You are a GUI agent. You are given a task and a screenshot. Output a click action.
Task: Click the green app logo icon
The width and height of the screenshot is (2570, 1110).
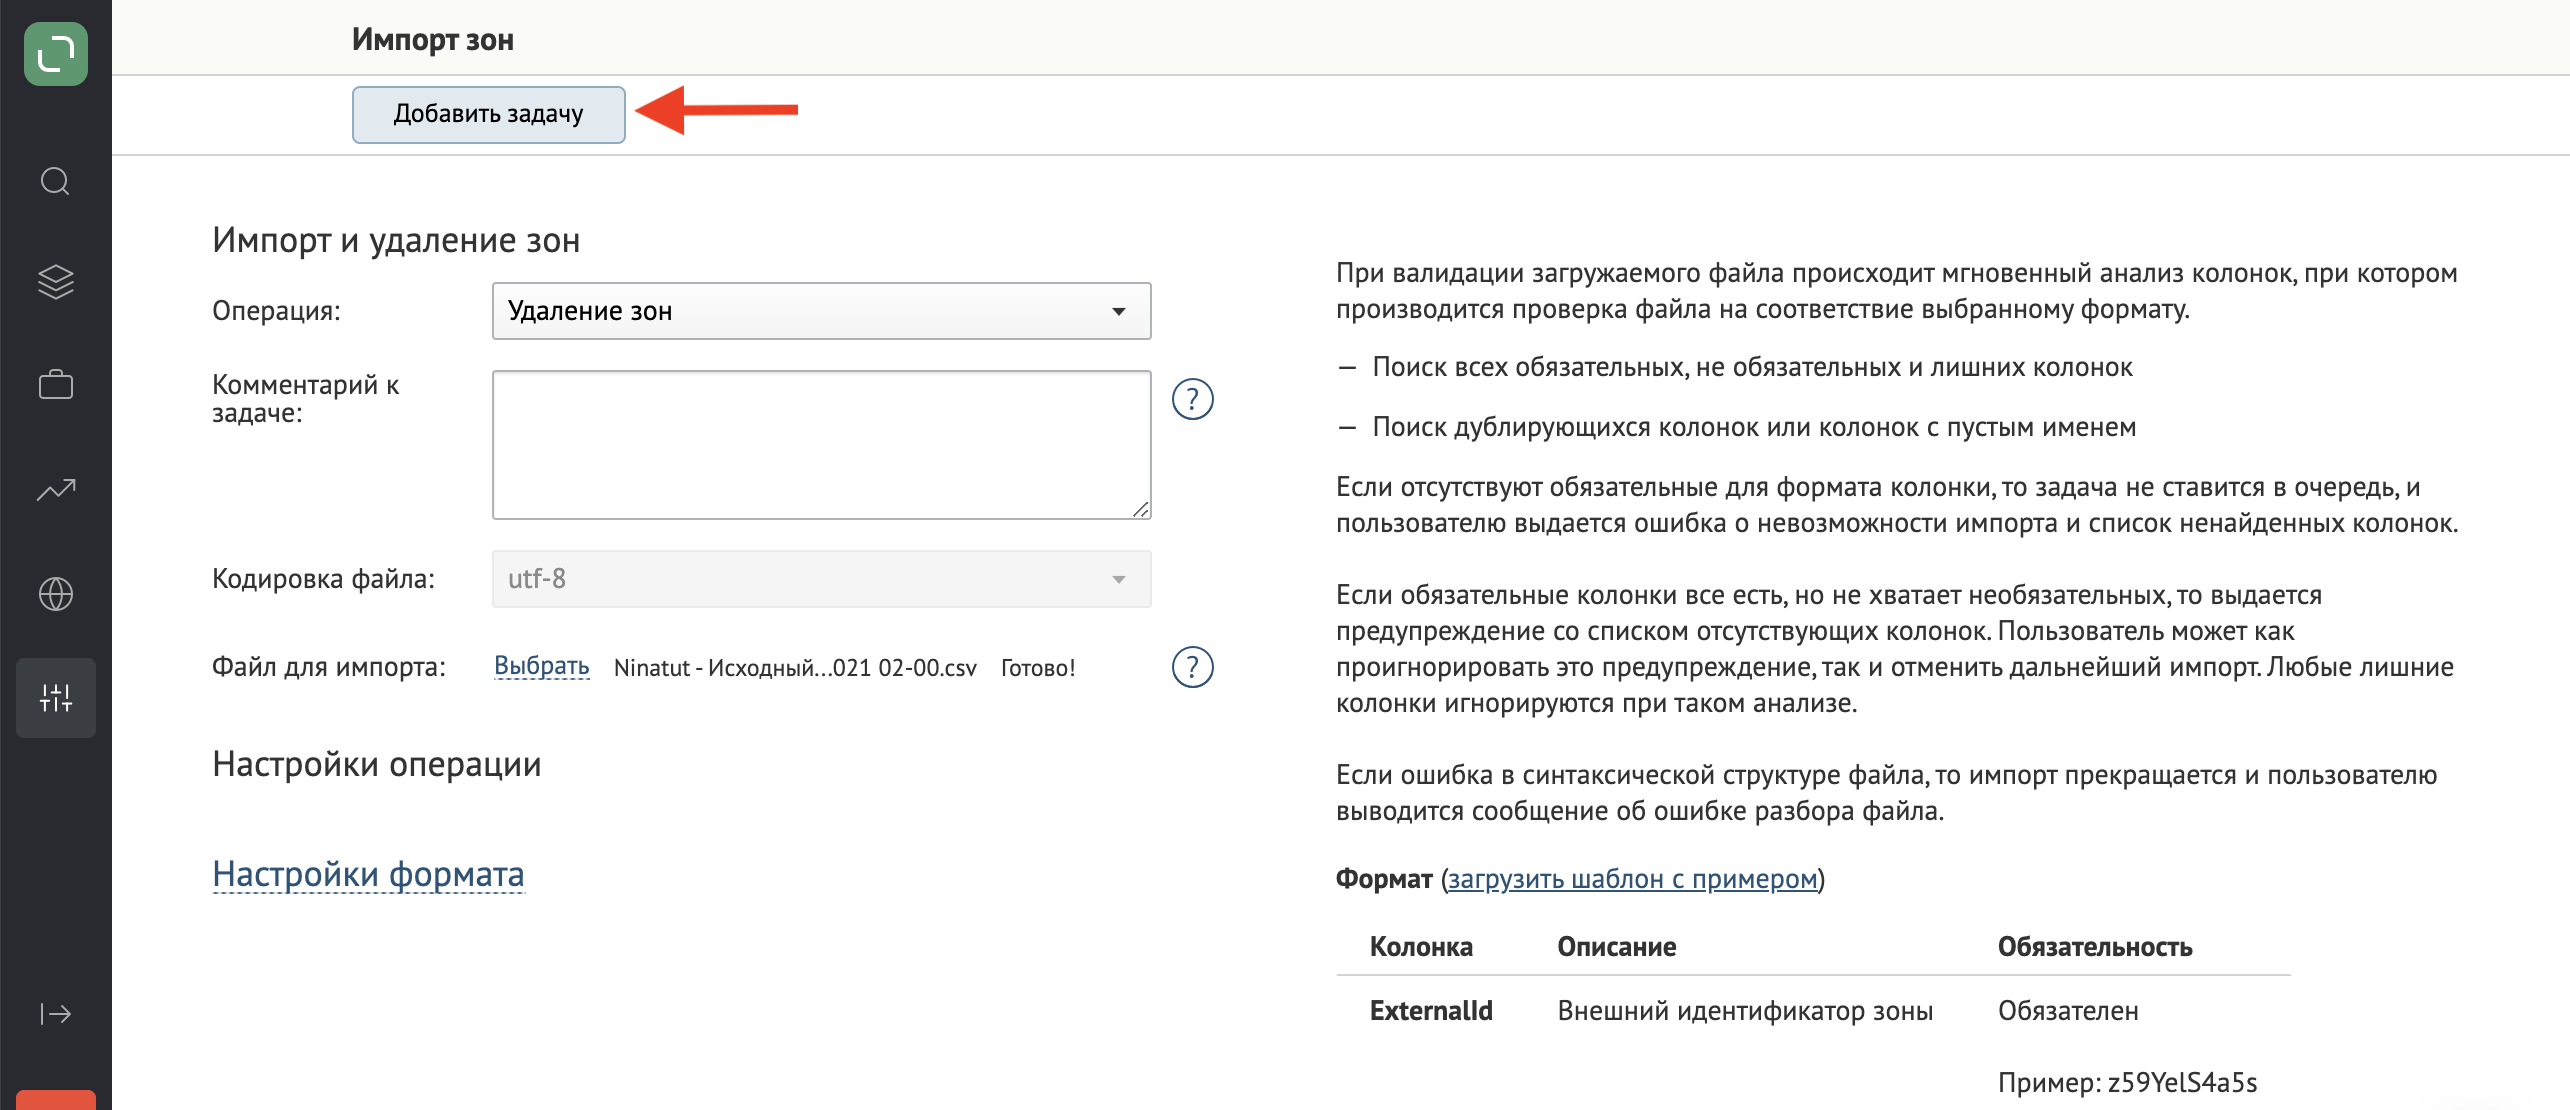pos(56,54)
